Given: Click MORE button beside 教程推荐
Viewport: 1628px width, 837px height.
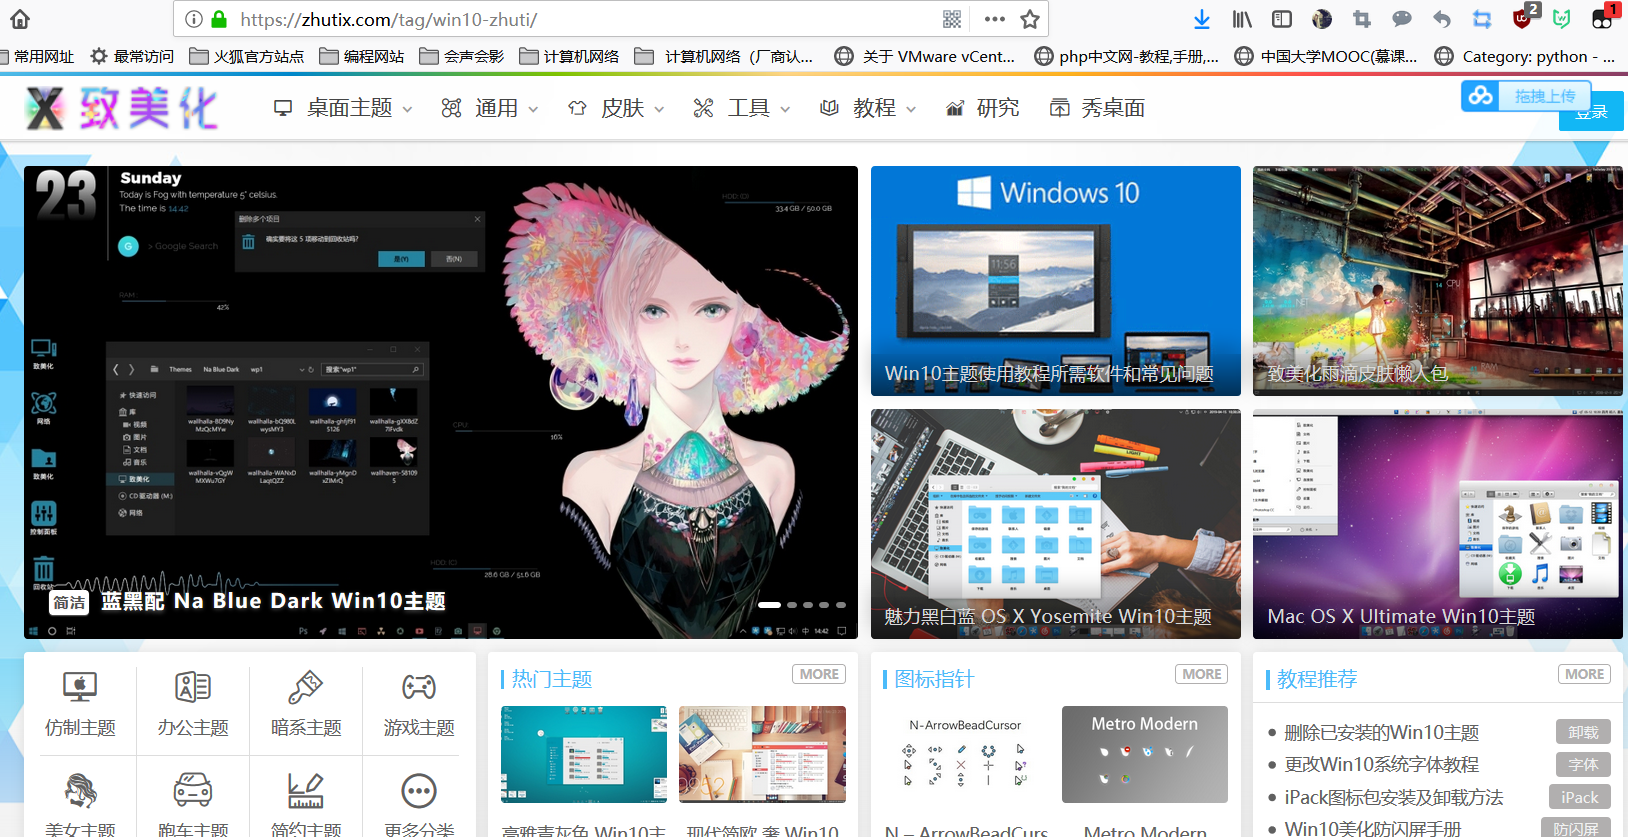Looking at the screenshot, I should point(1584,675).
